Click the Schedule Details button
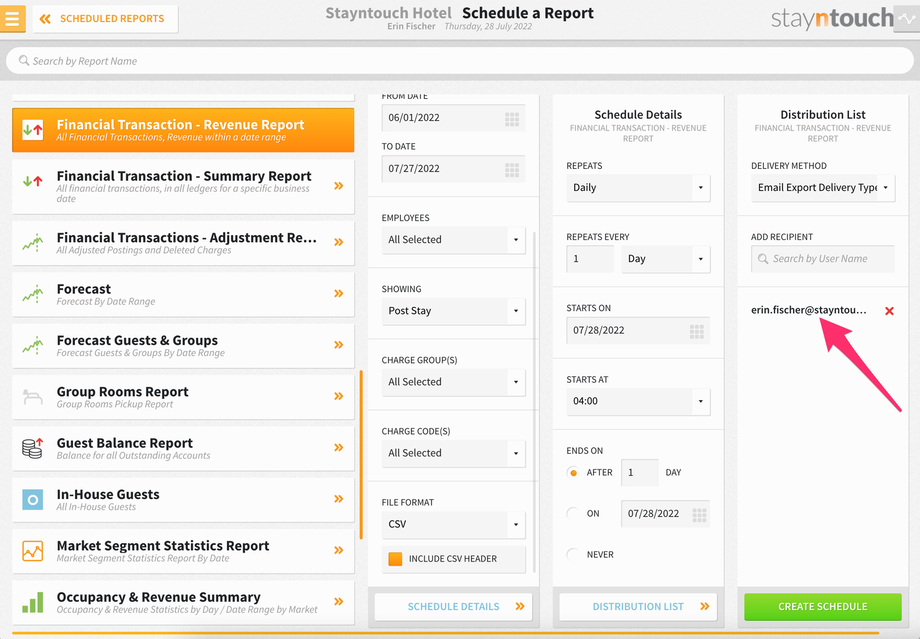Viewport: 920px width, 639px height. click(454, 607)
